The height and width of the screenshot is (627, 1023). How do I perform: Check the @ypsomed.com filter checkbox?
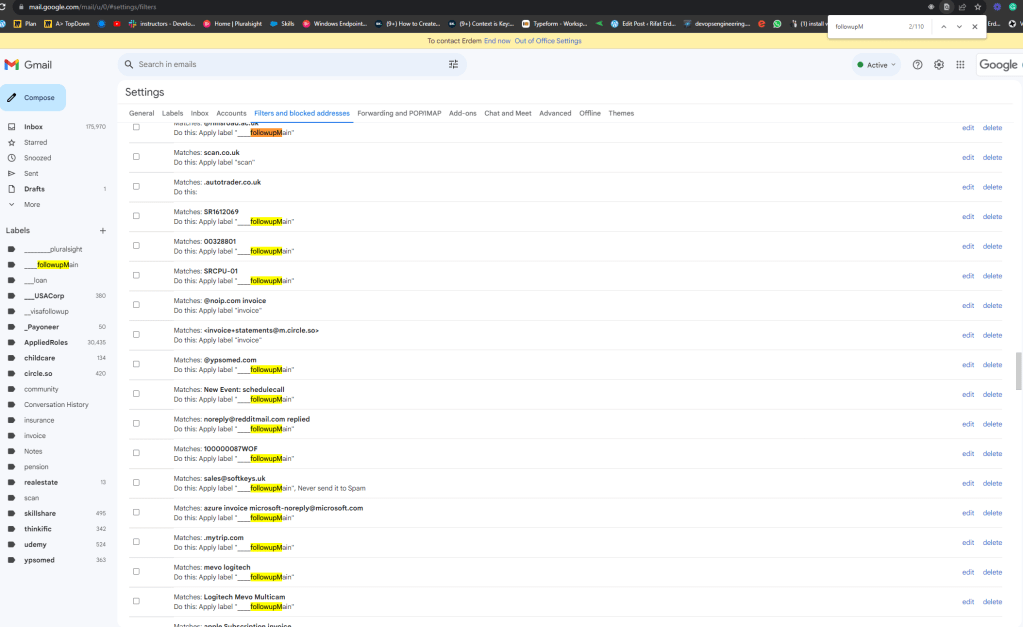pyautogui.click(x=136, y=364)
